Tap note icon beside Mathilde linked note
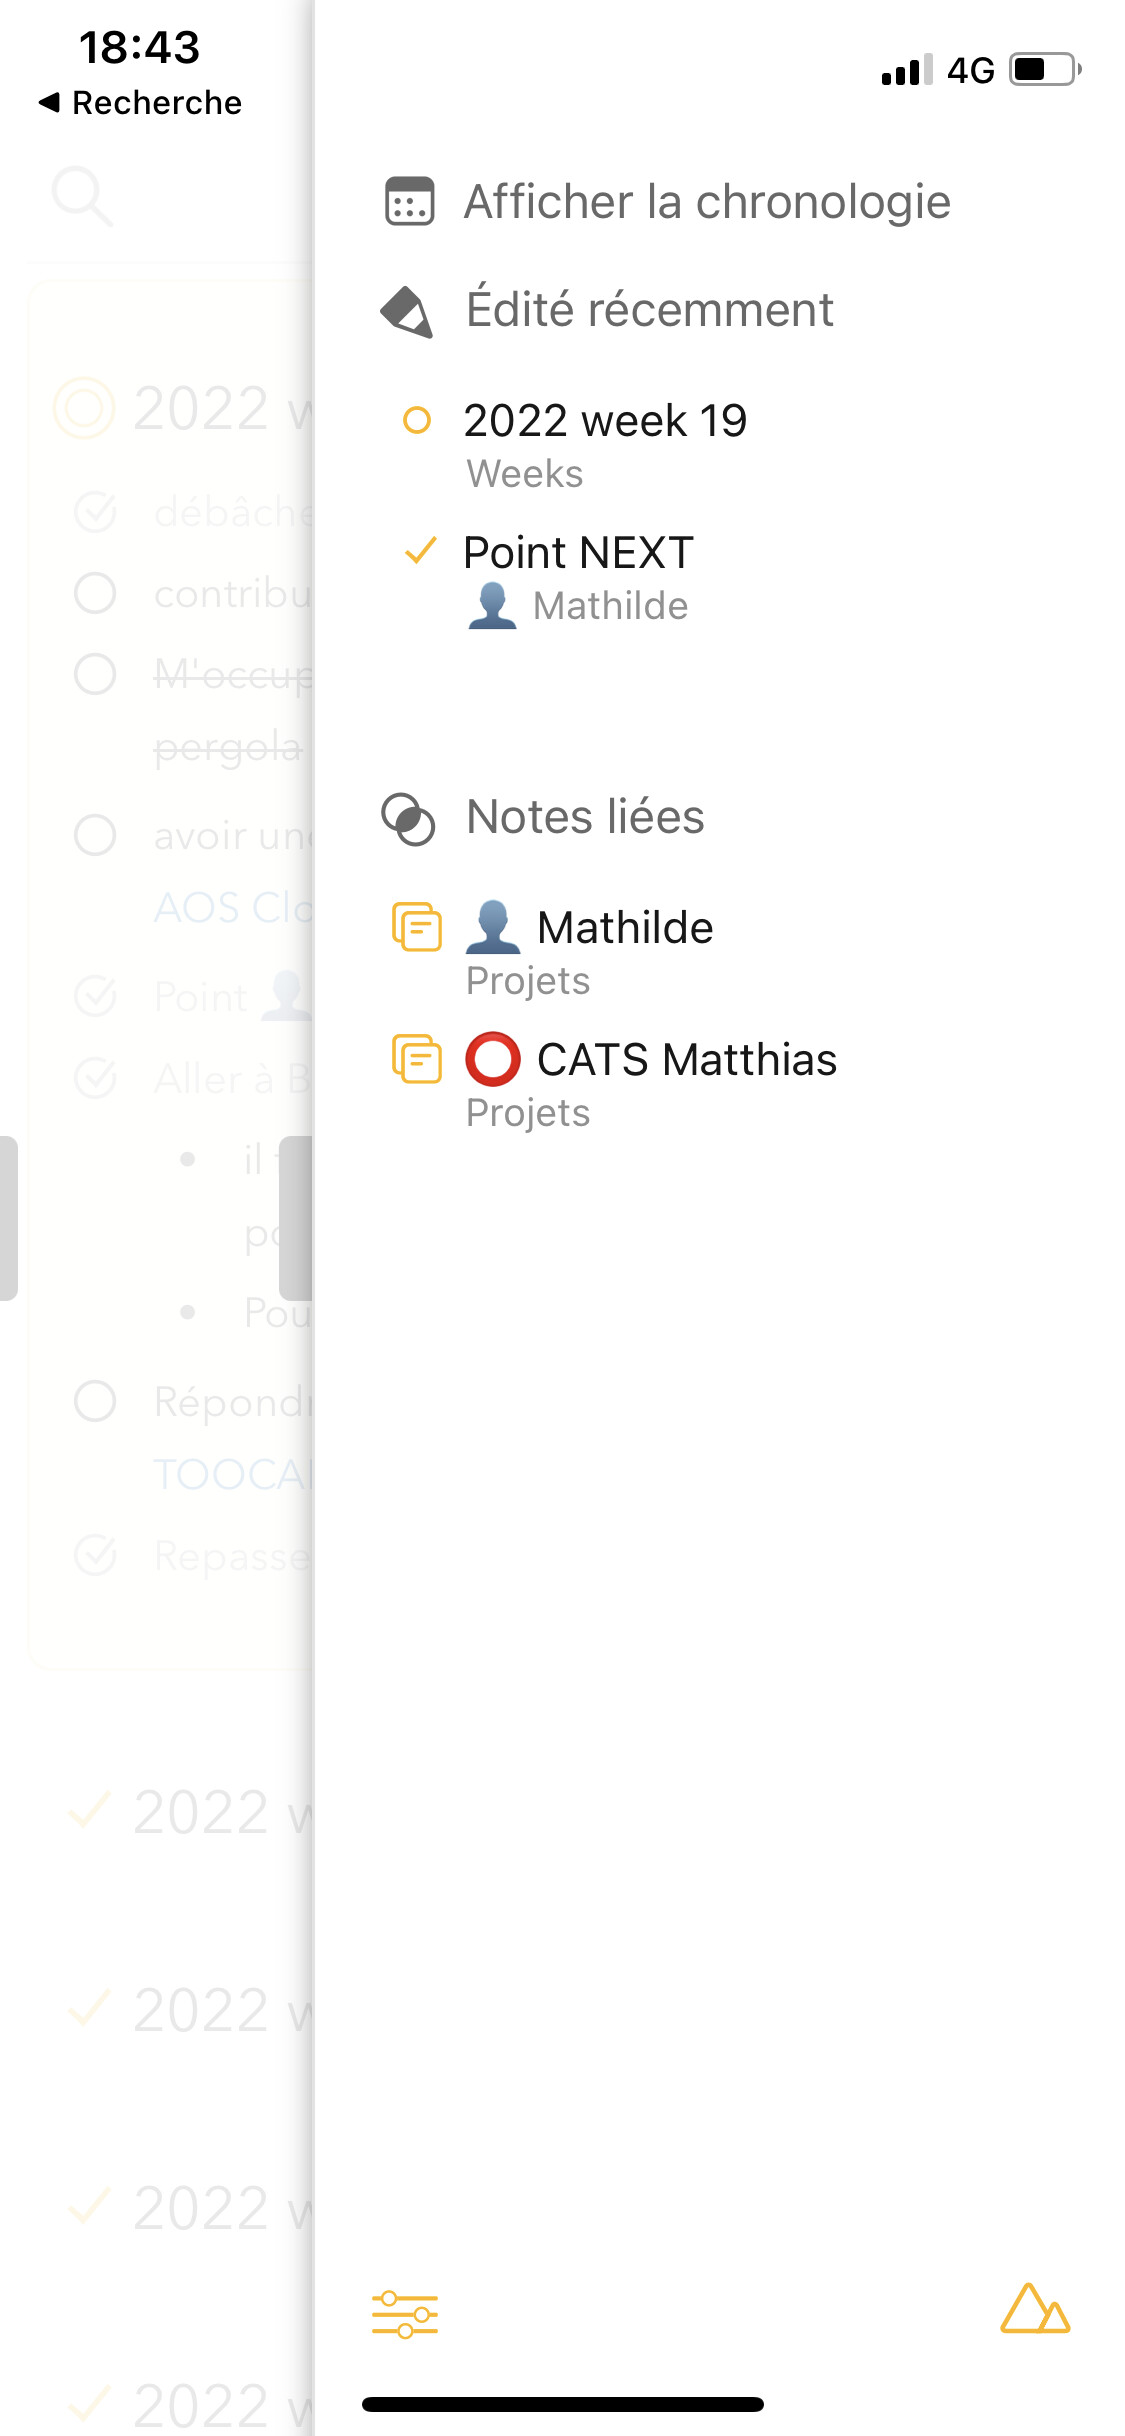The width and height of the screenshot is (1125, 2436). click(417, 927)
